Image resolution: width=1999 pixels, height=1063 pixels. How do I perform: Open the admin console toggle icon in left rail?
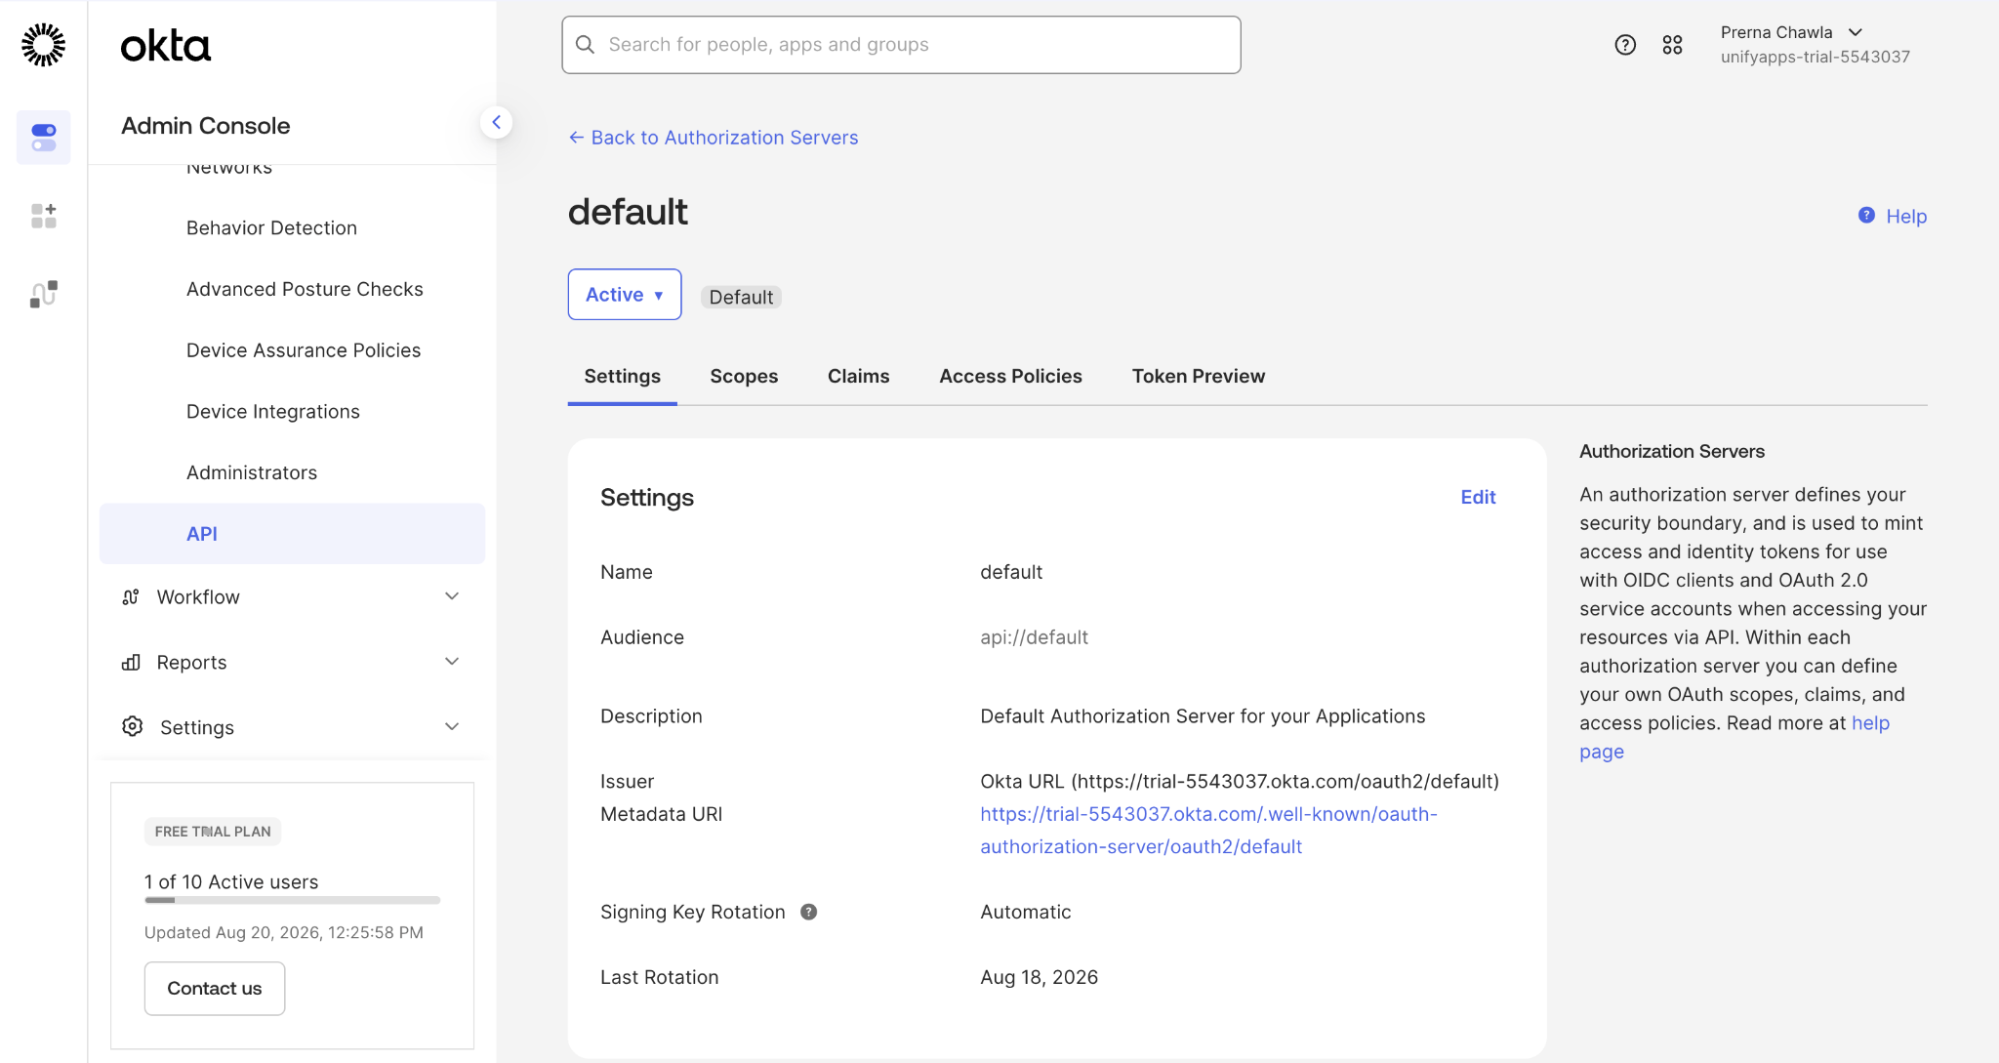coord(43,137)
